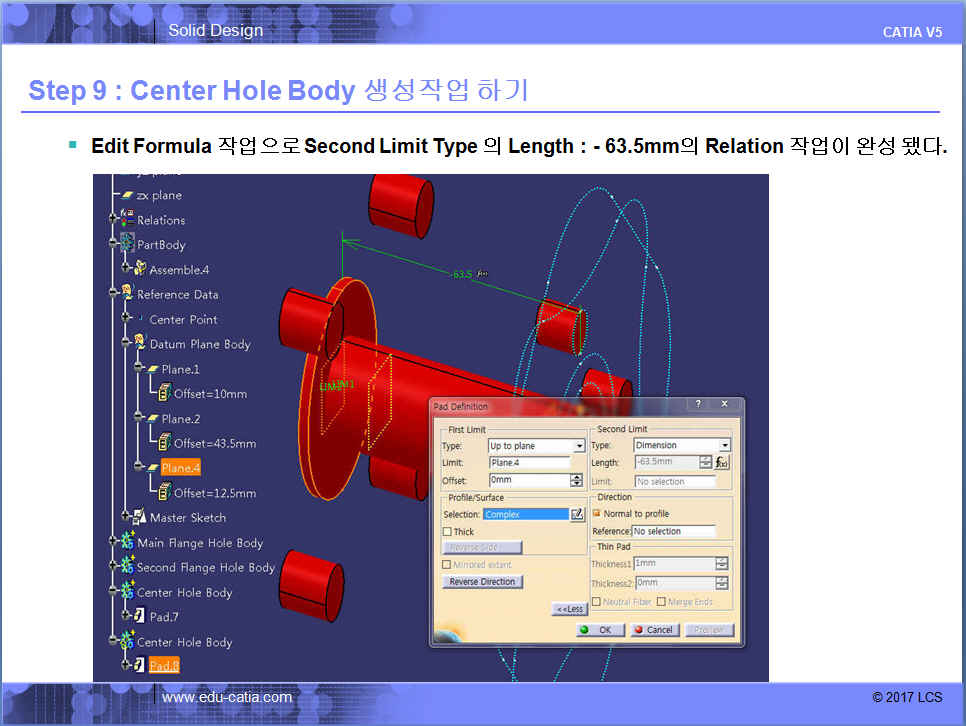Select Plane.2 in the specification tree
The image size is (966, 726).
pos(180,419)
